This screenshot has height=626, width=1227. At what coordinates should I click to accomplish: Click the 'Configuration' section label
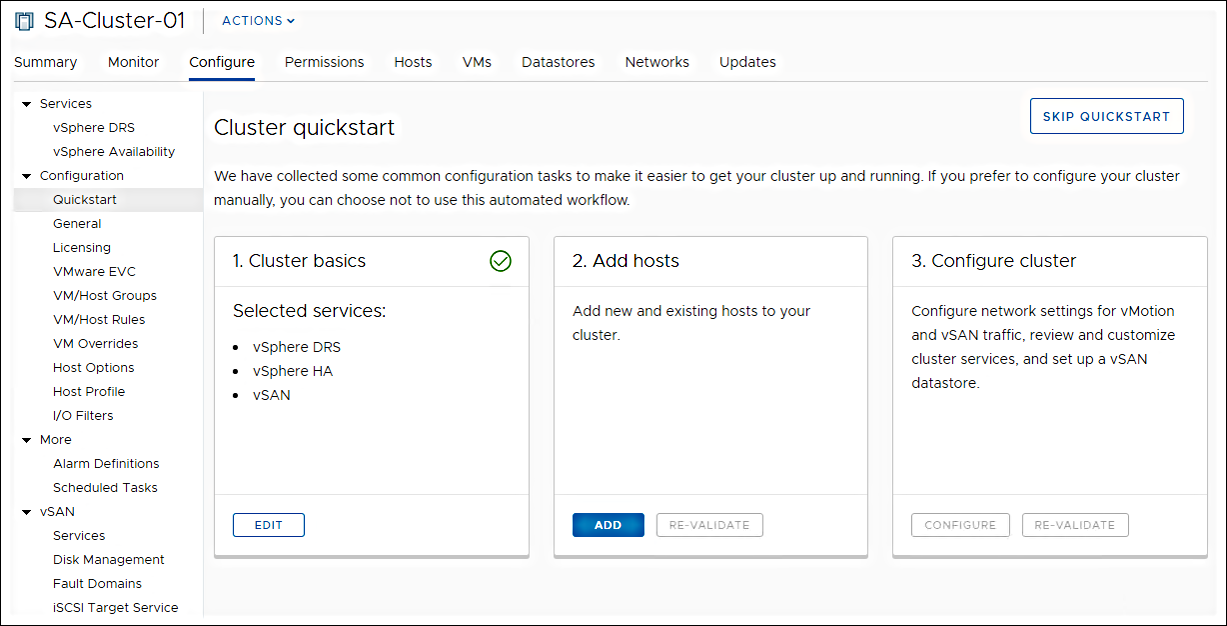tap(82, 176)
